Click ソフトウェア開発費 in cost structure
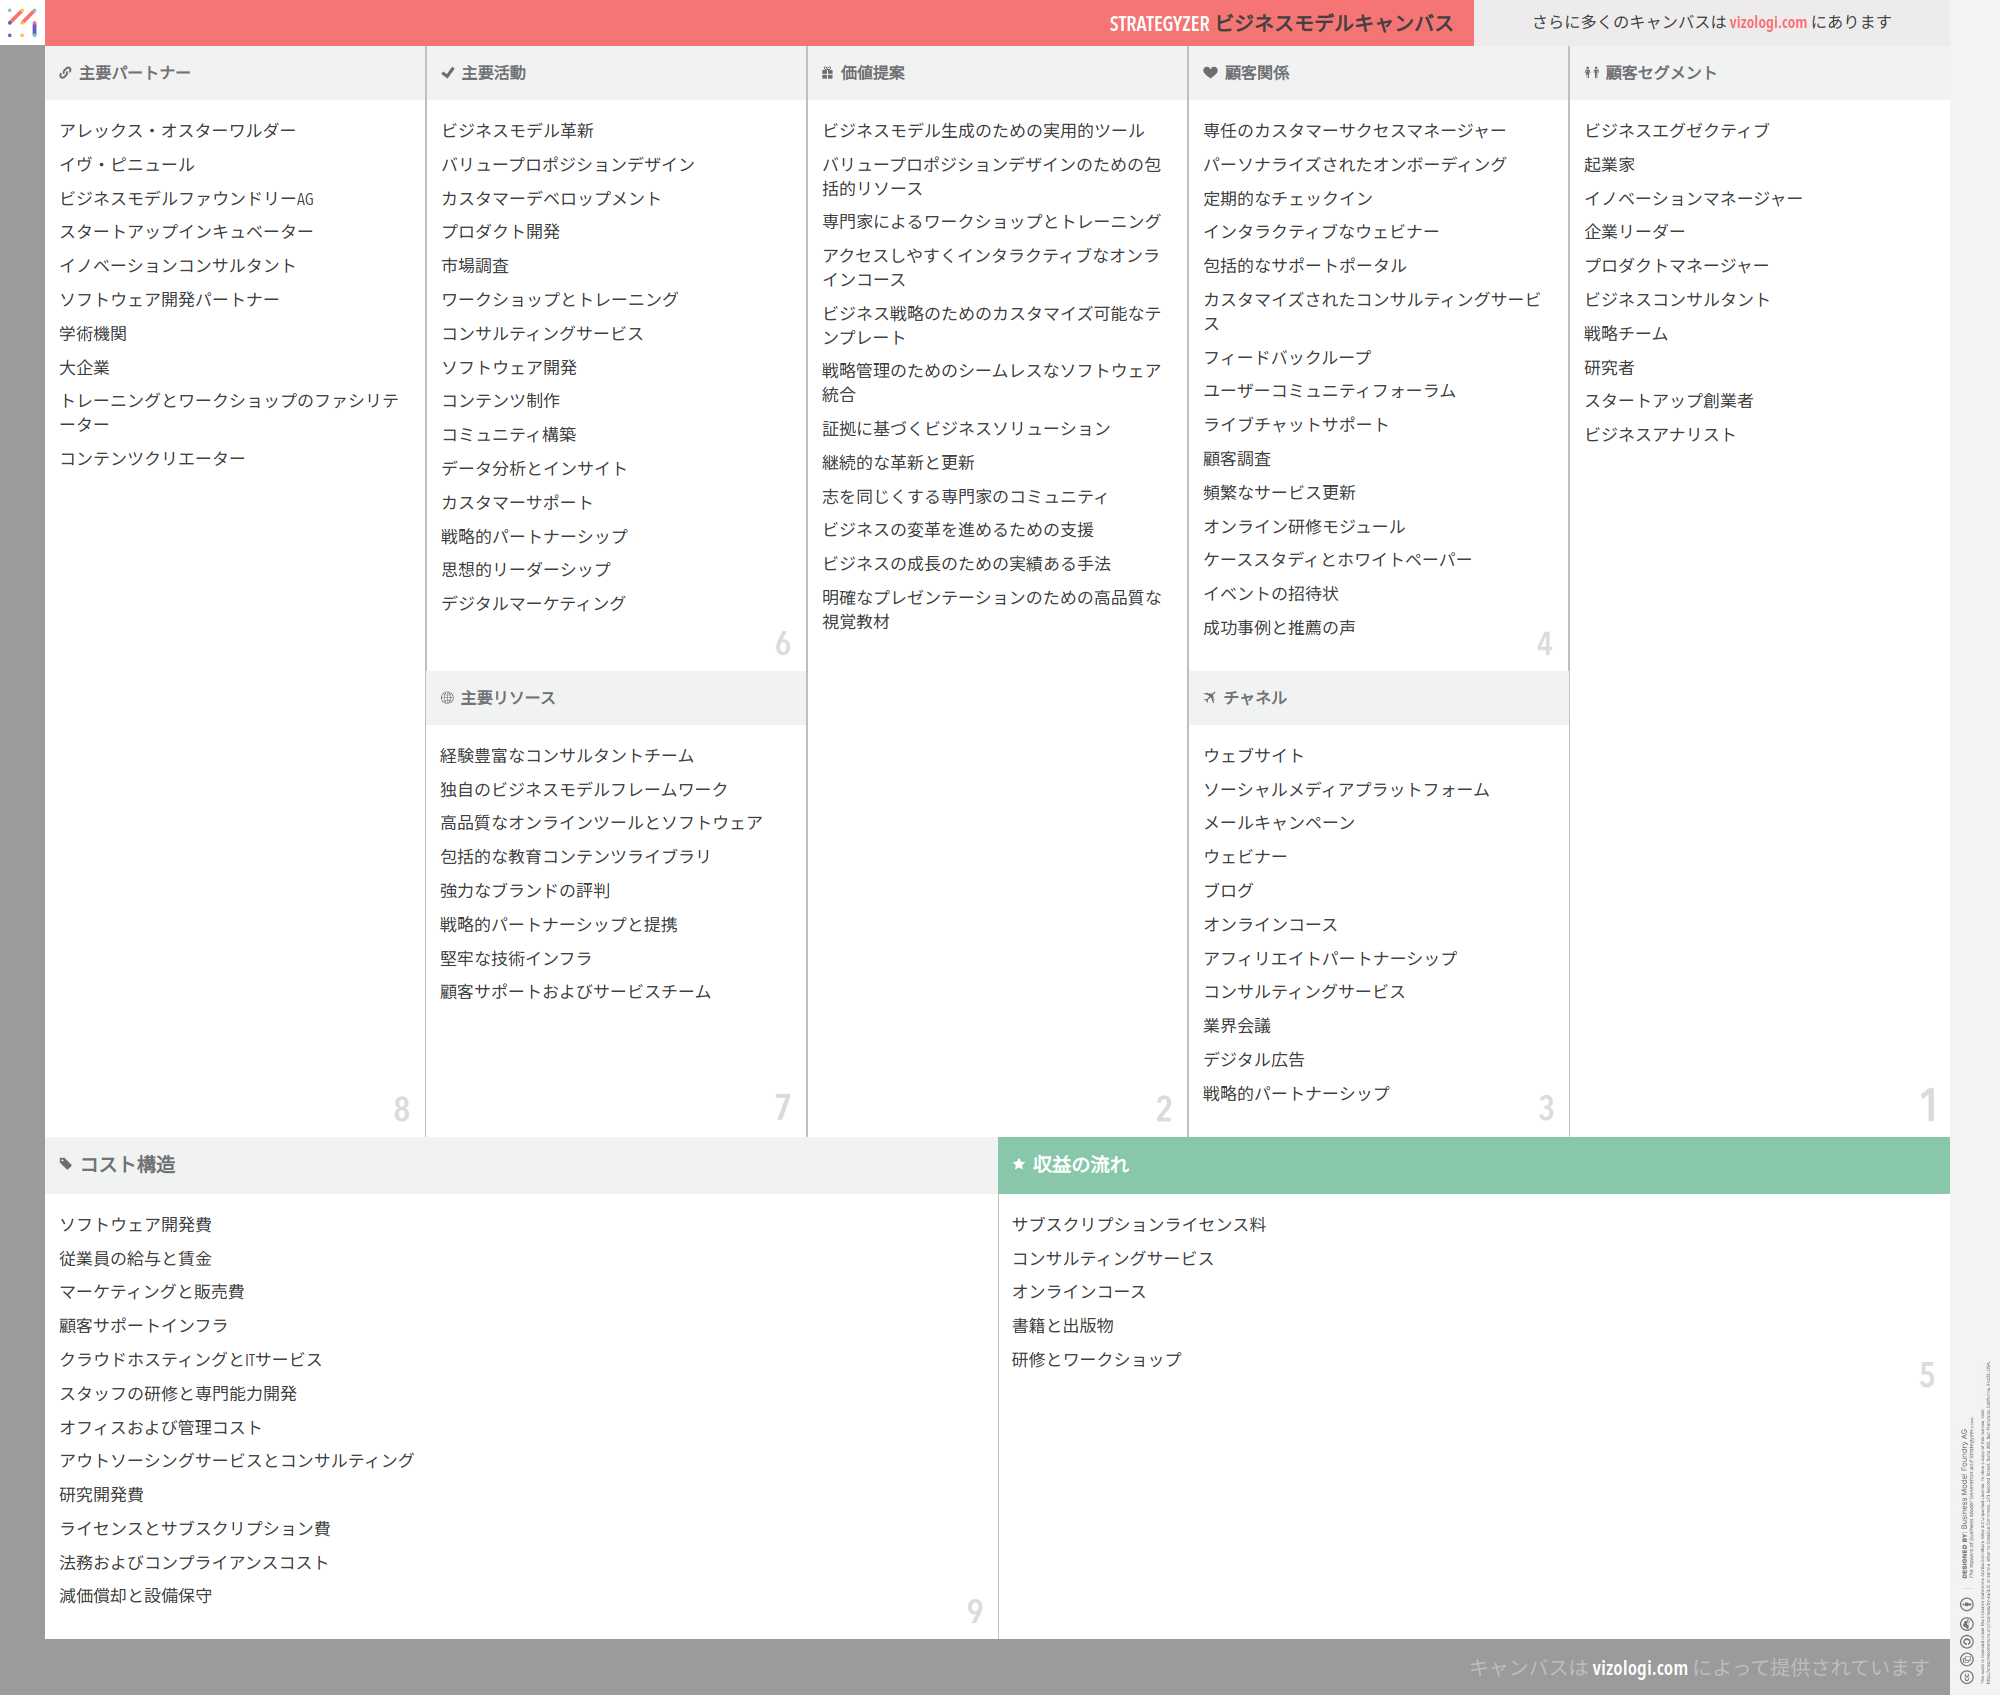Screen dimensions: 2000x1695 (135, 1225)
